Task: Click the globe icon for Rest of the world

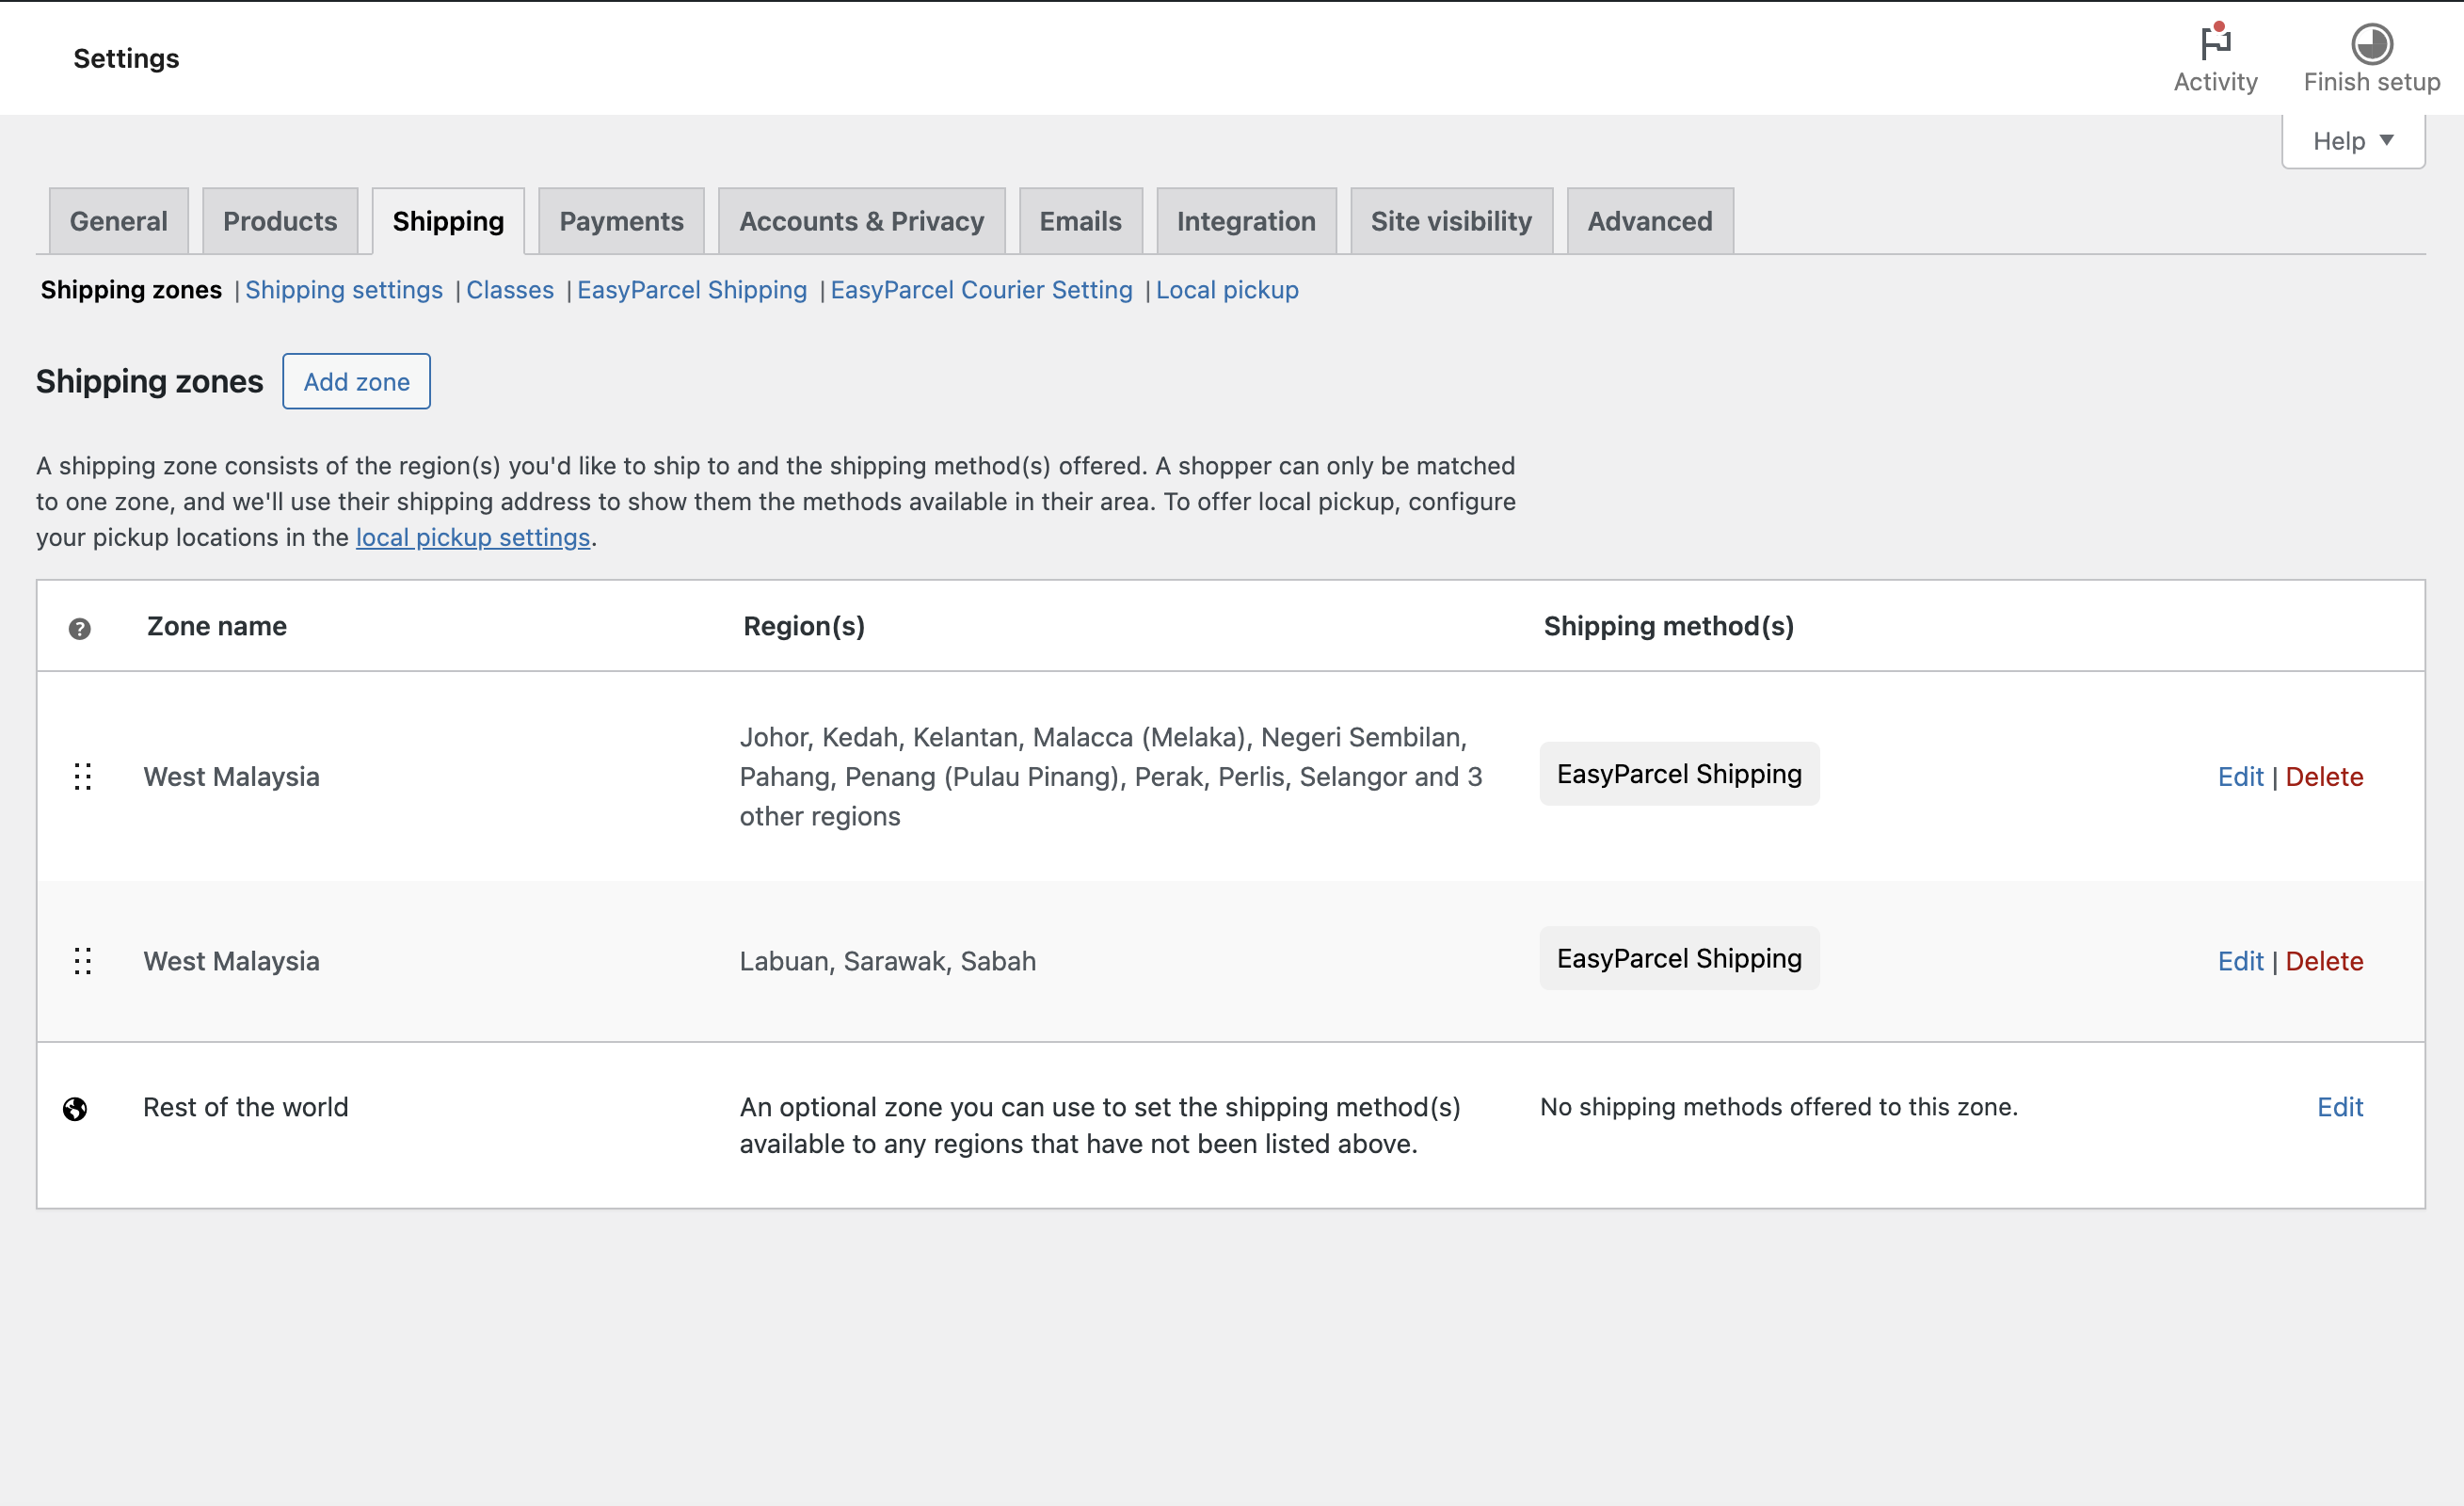Action: (x=75, y=1108)
